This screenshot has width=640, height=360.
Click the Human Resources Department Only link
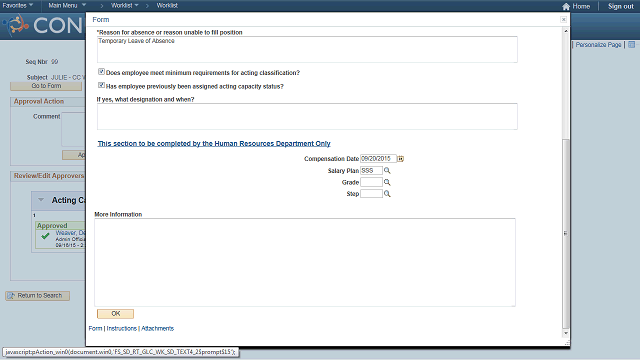pyautogui.click(x=214, y=144)
